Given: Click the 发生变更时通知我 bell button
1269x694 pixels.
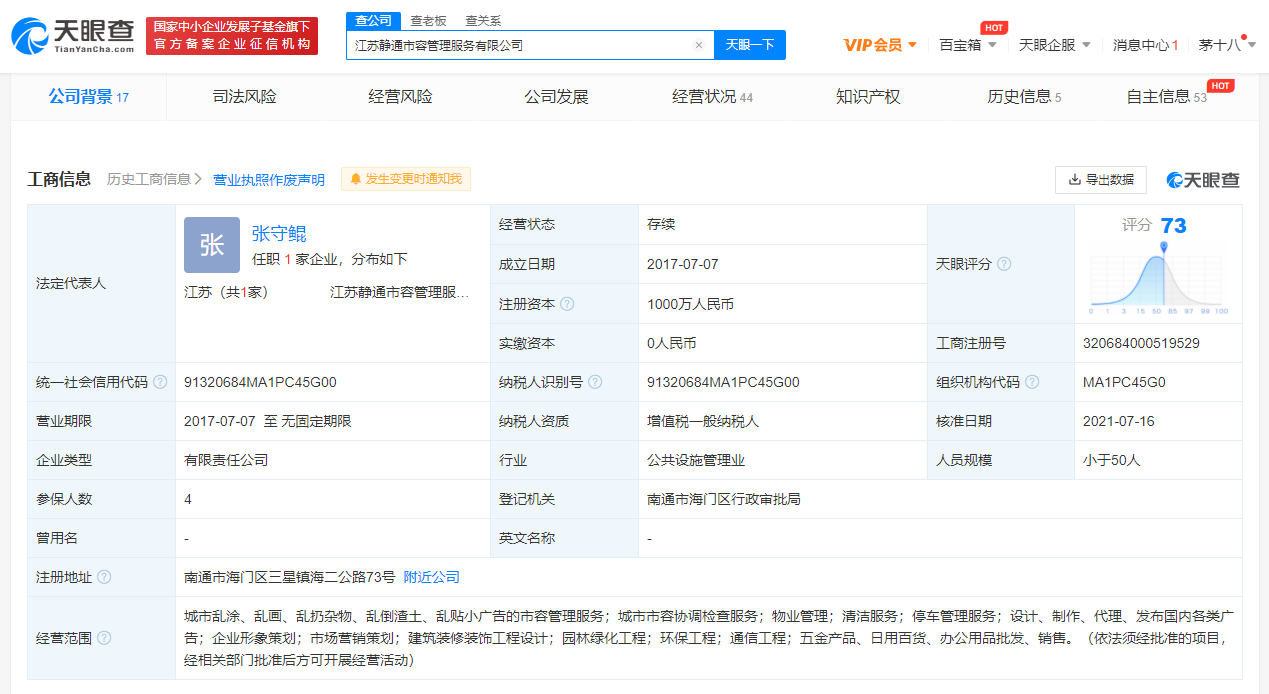Looking at the screenshot, I should 405,179.
